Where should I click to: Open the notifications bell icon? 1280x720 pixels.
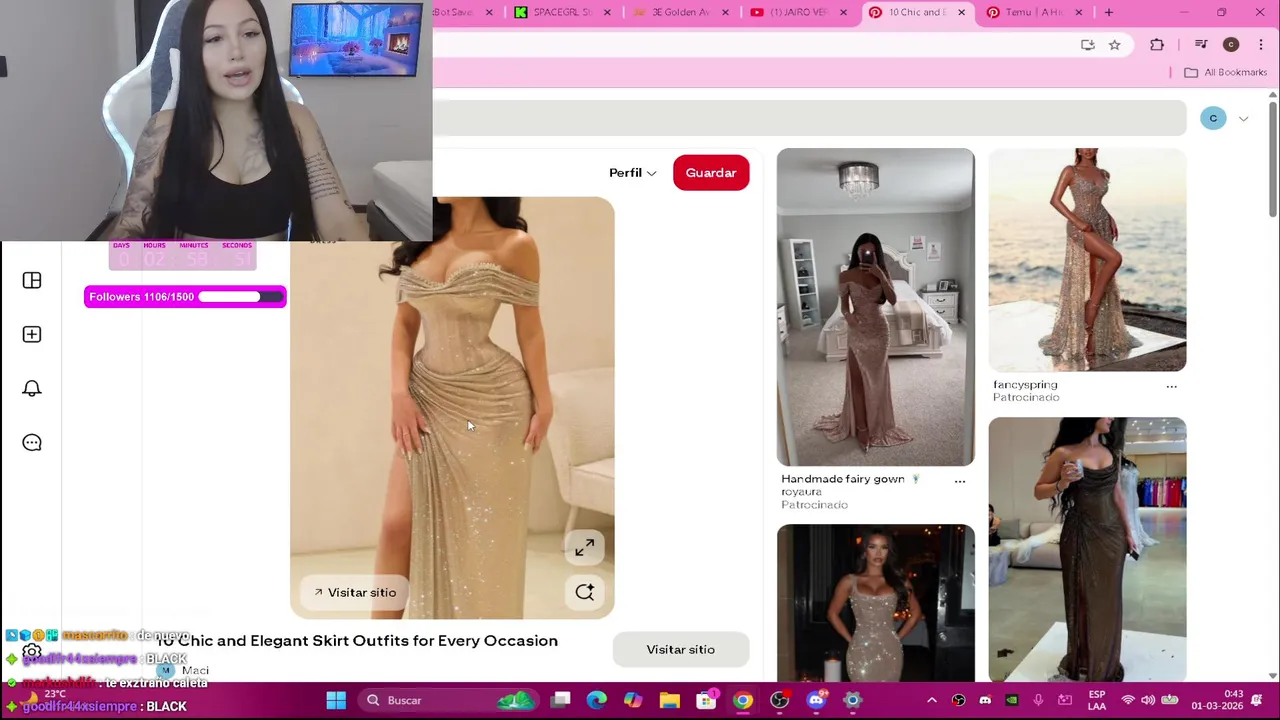coord(32,388)
